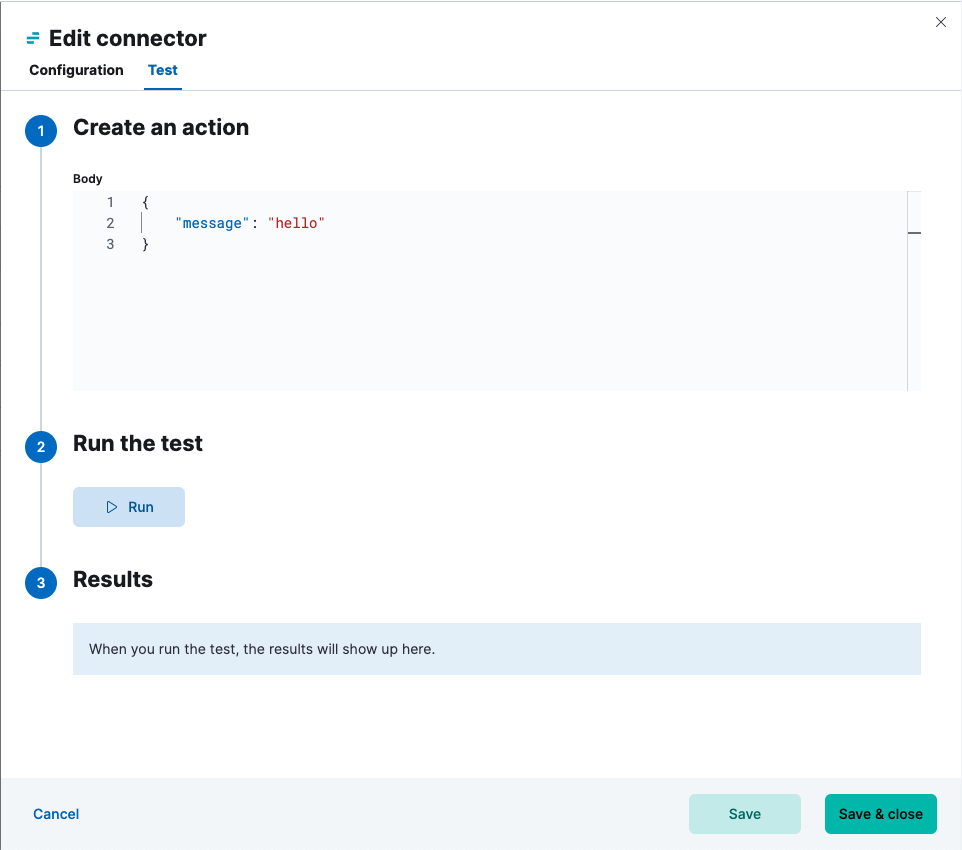Screen dimensions: 962x850
Task: Click the "message" key on line 2
Action: point(211,223)
